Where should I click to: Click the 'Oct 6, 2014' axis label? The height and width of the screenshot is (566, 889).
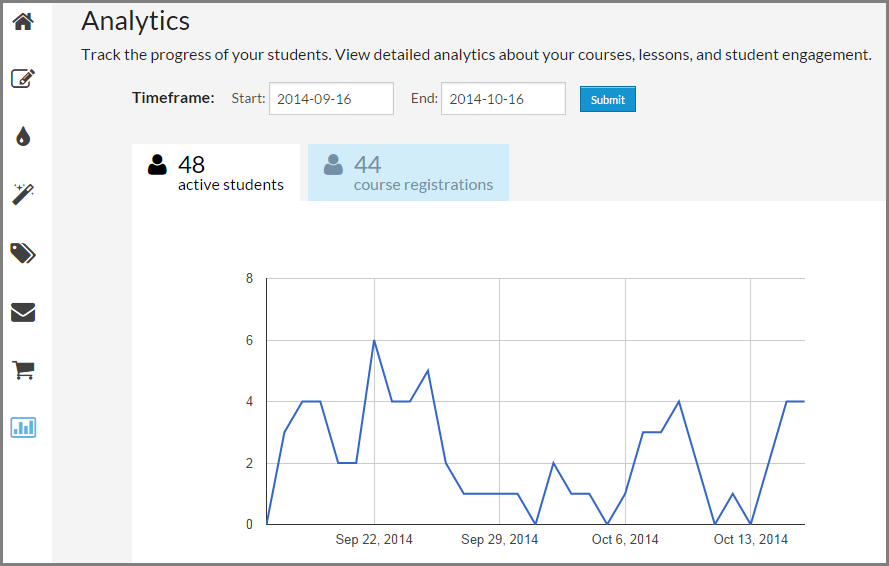[625, 539]
